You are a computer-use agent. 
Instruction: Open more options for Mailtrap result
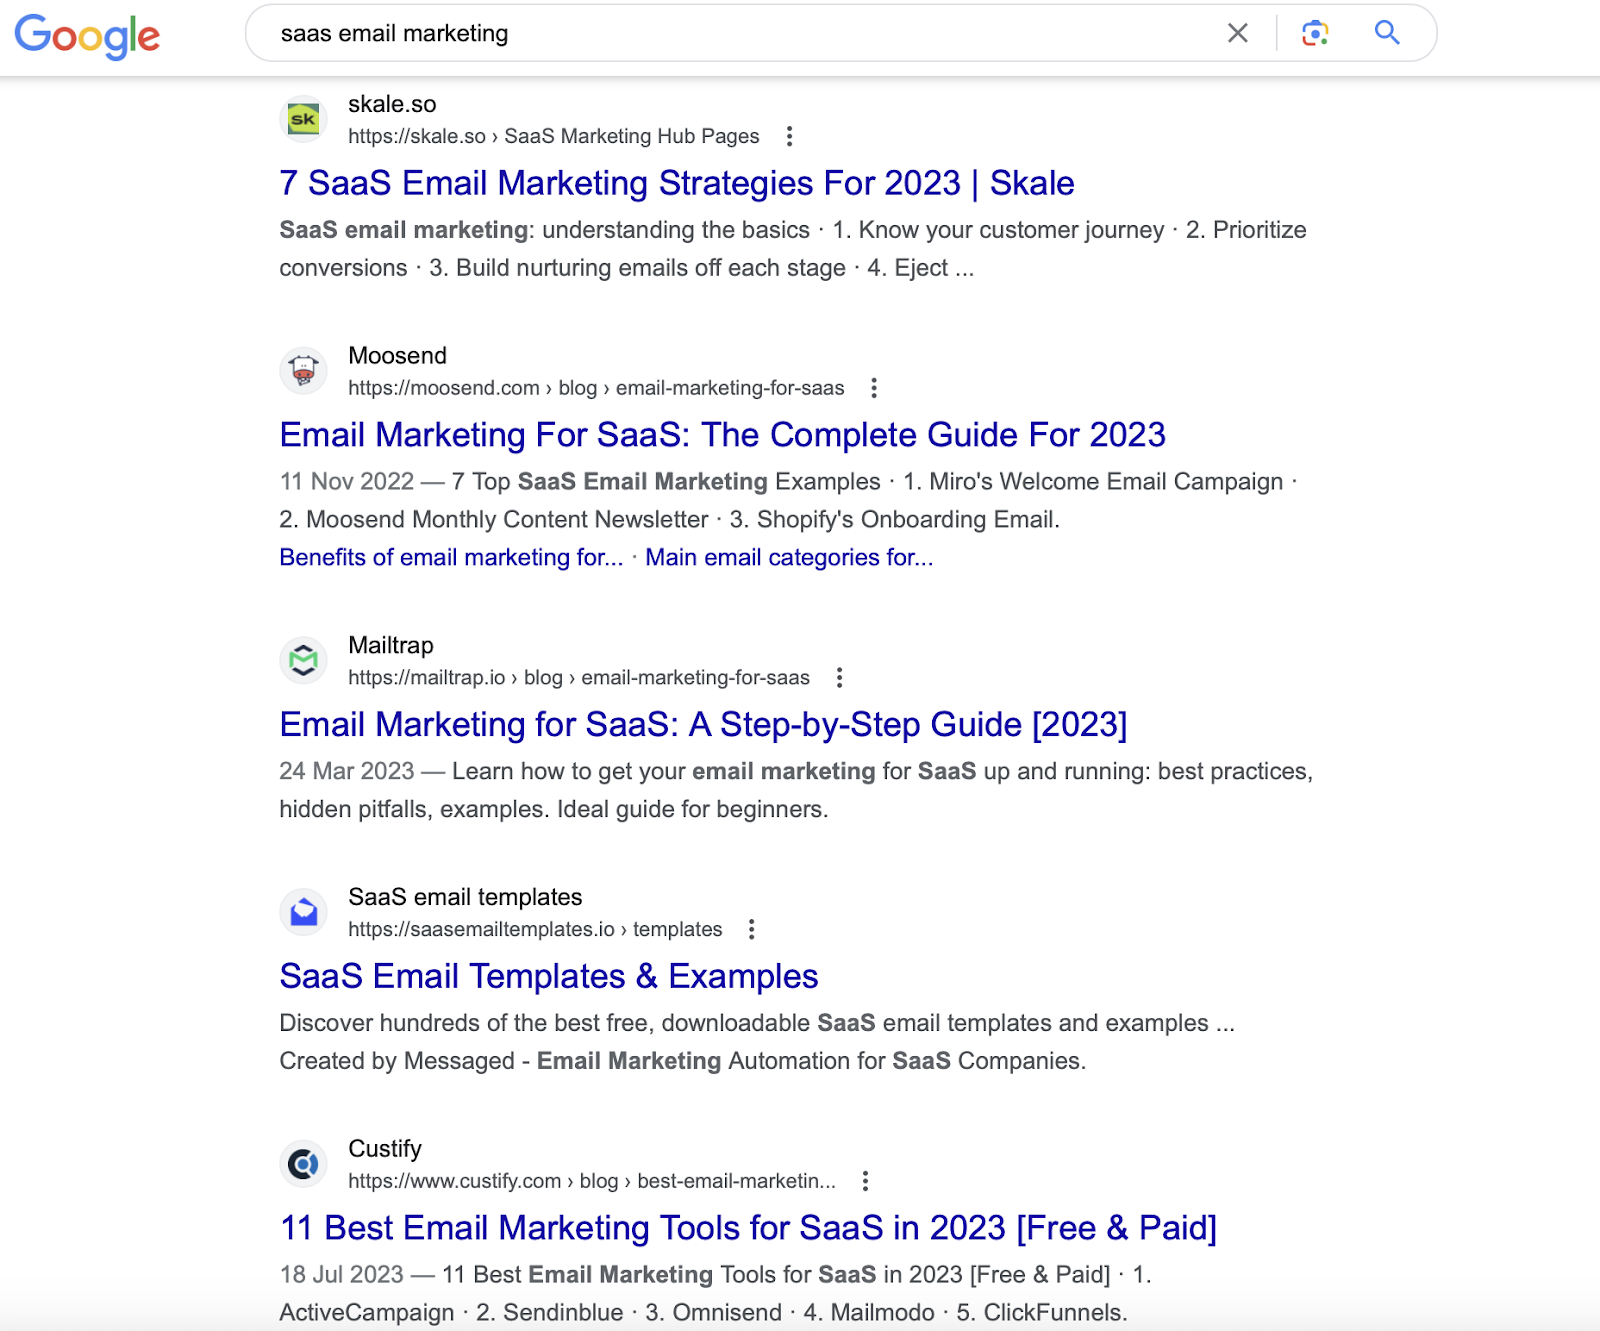pos(840,678)
